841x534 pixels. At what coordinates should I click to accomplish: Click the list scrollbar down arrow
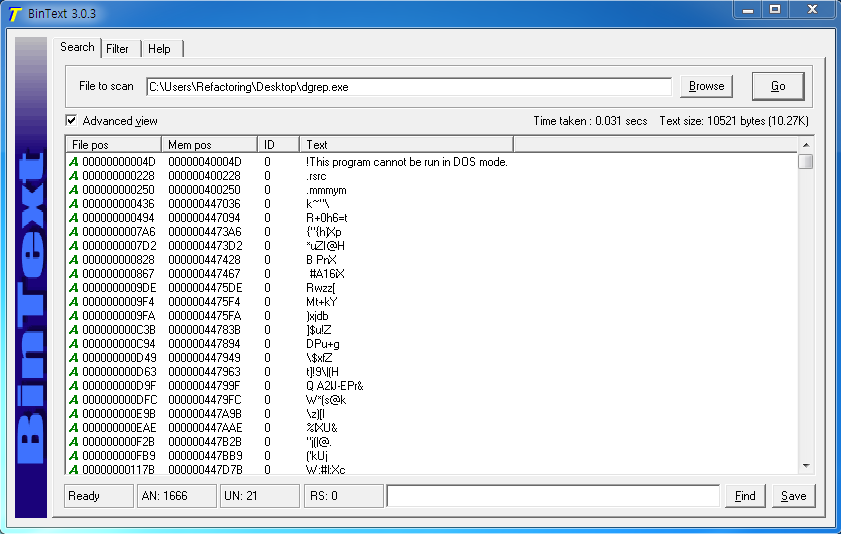tap(806, 466)
